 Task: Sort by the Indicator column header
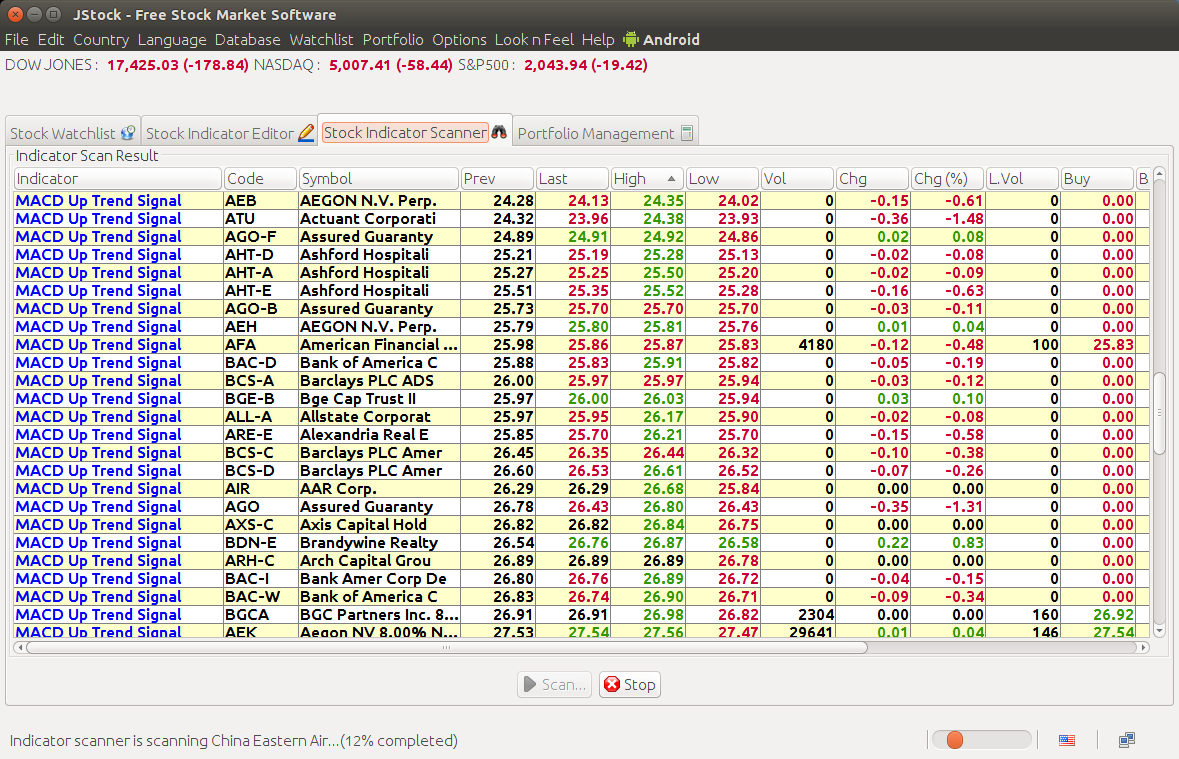coord(118,179)
